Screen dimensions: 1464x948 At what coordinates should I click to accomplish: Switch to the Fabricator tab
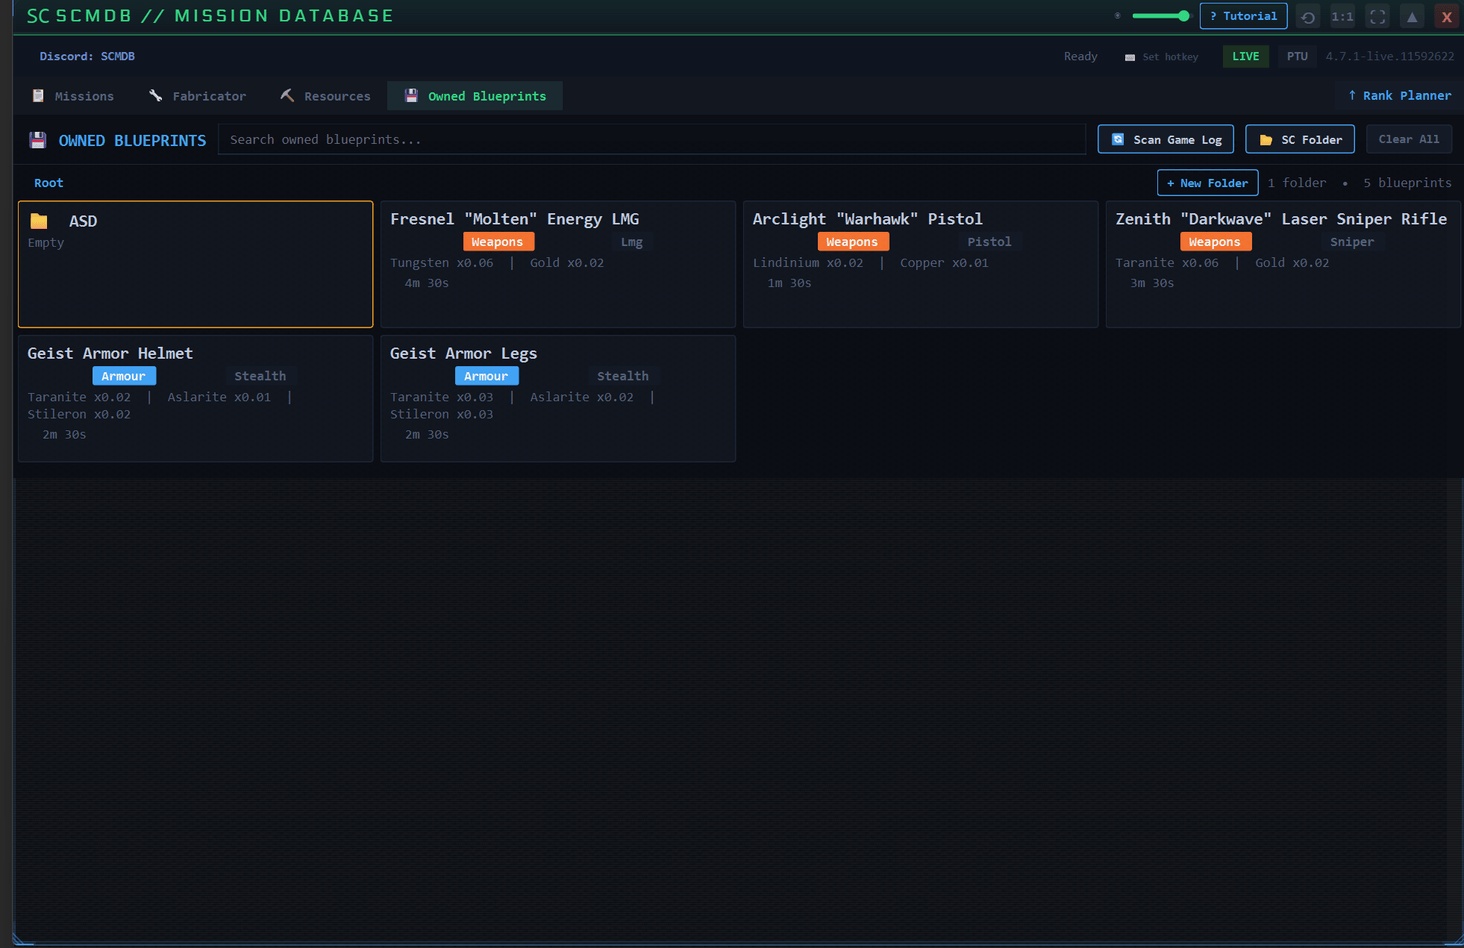(197, 96)
